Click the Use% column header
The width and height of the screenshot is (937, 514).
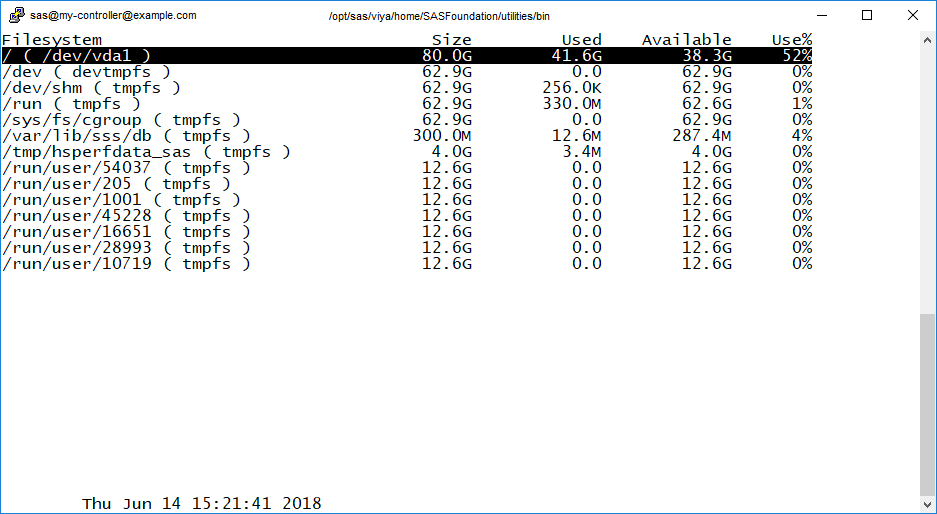pyautogui.click(x=791, y=40)
